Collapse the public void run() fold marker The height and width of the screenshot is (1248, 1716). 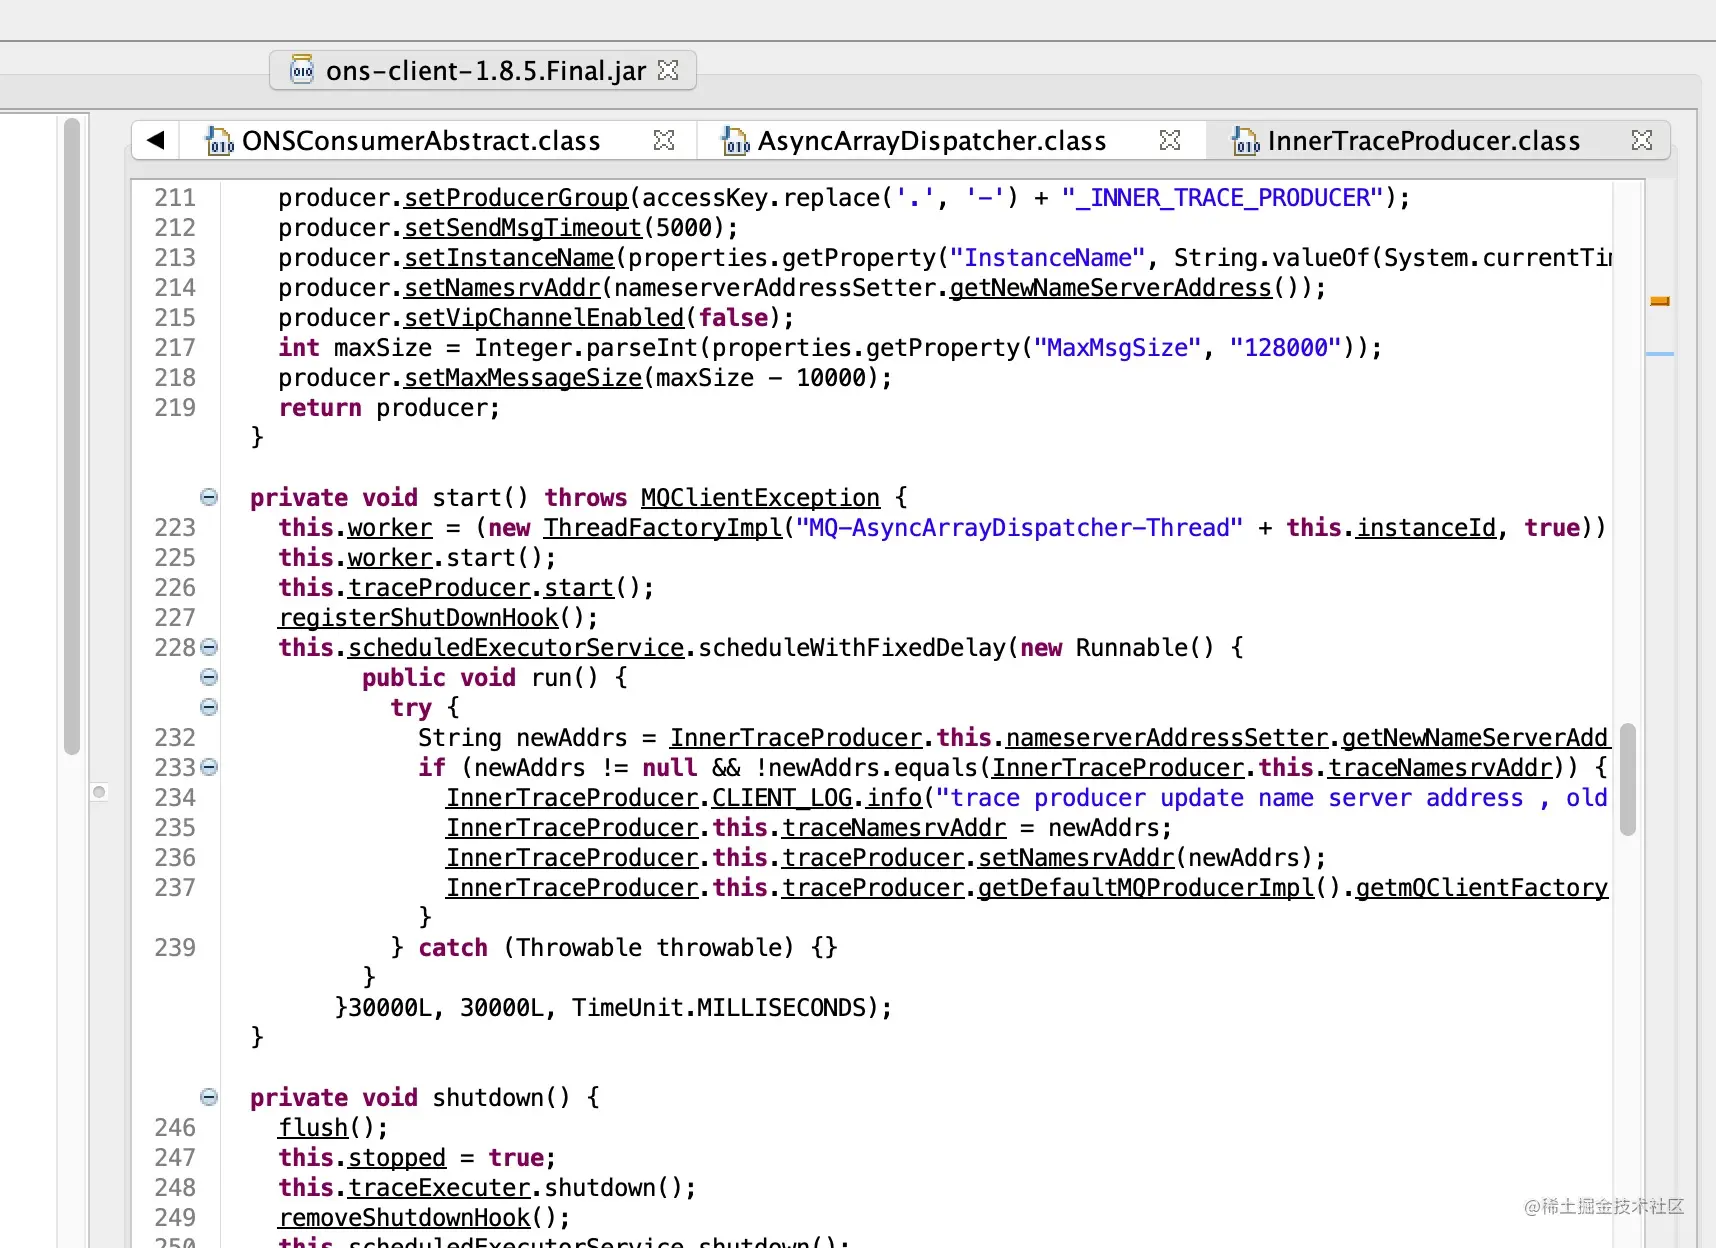pyautogui.click(x=209, y=677)
